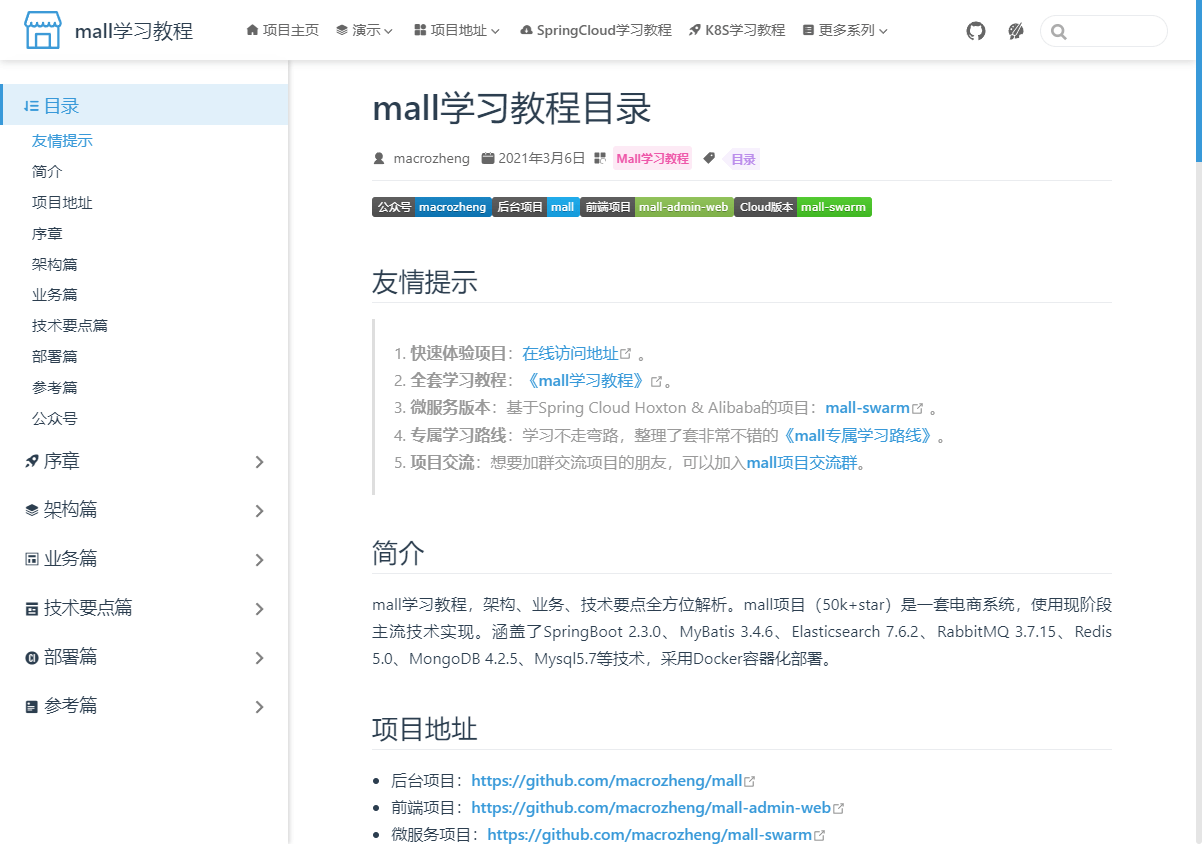Click the 后台项目 mall badge
This screenshot has height=844, width=1202.
536,207
